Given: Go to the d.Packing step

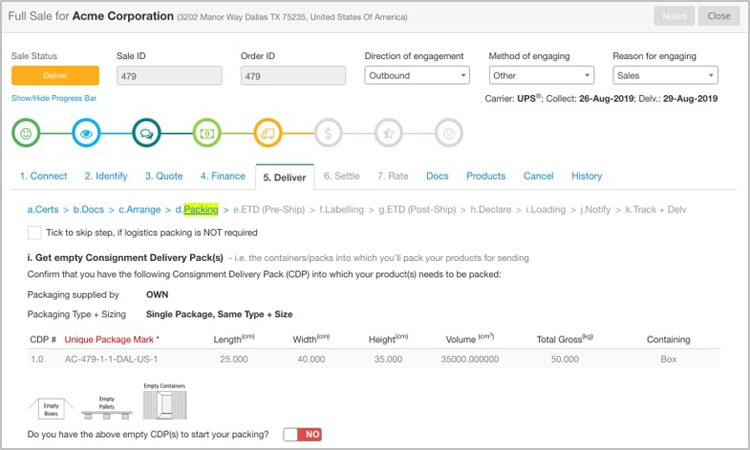Looking at the screenshot, I should pos(197,209).
